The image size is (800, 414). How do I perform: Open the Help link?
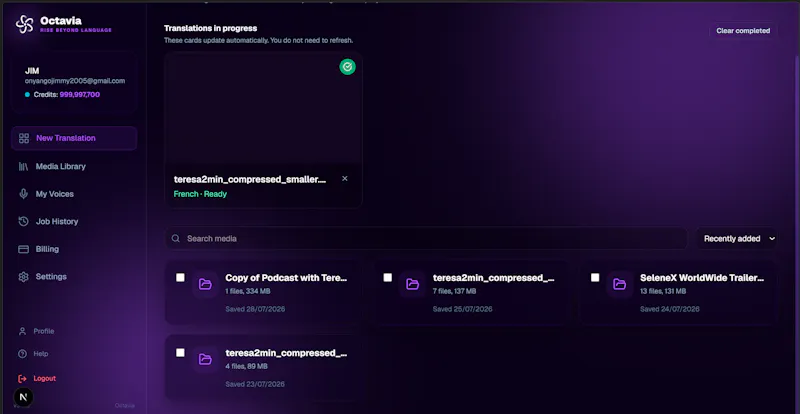click(41, 354)
